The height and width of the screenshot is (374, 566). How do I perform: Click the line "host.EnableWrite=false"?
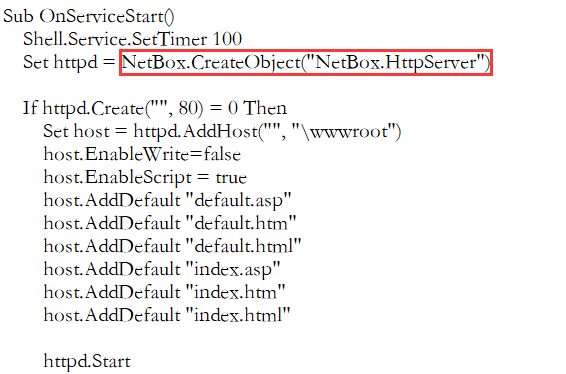click(x=142, y=154)
